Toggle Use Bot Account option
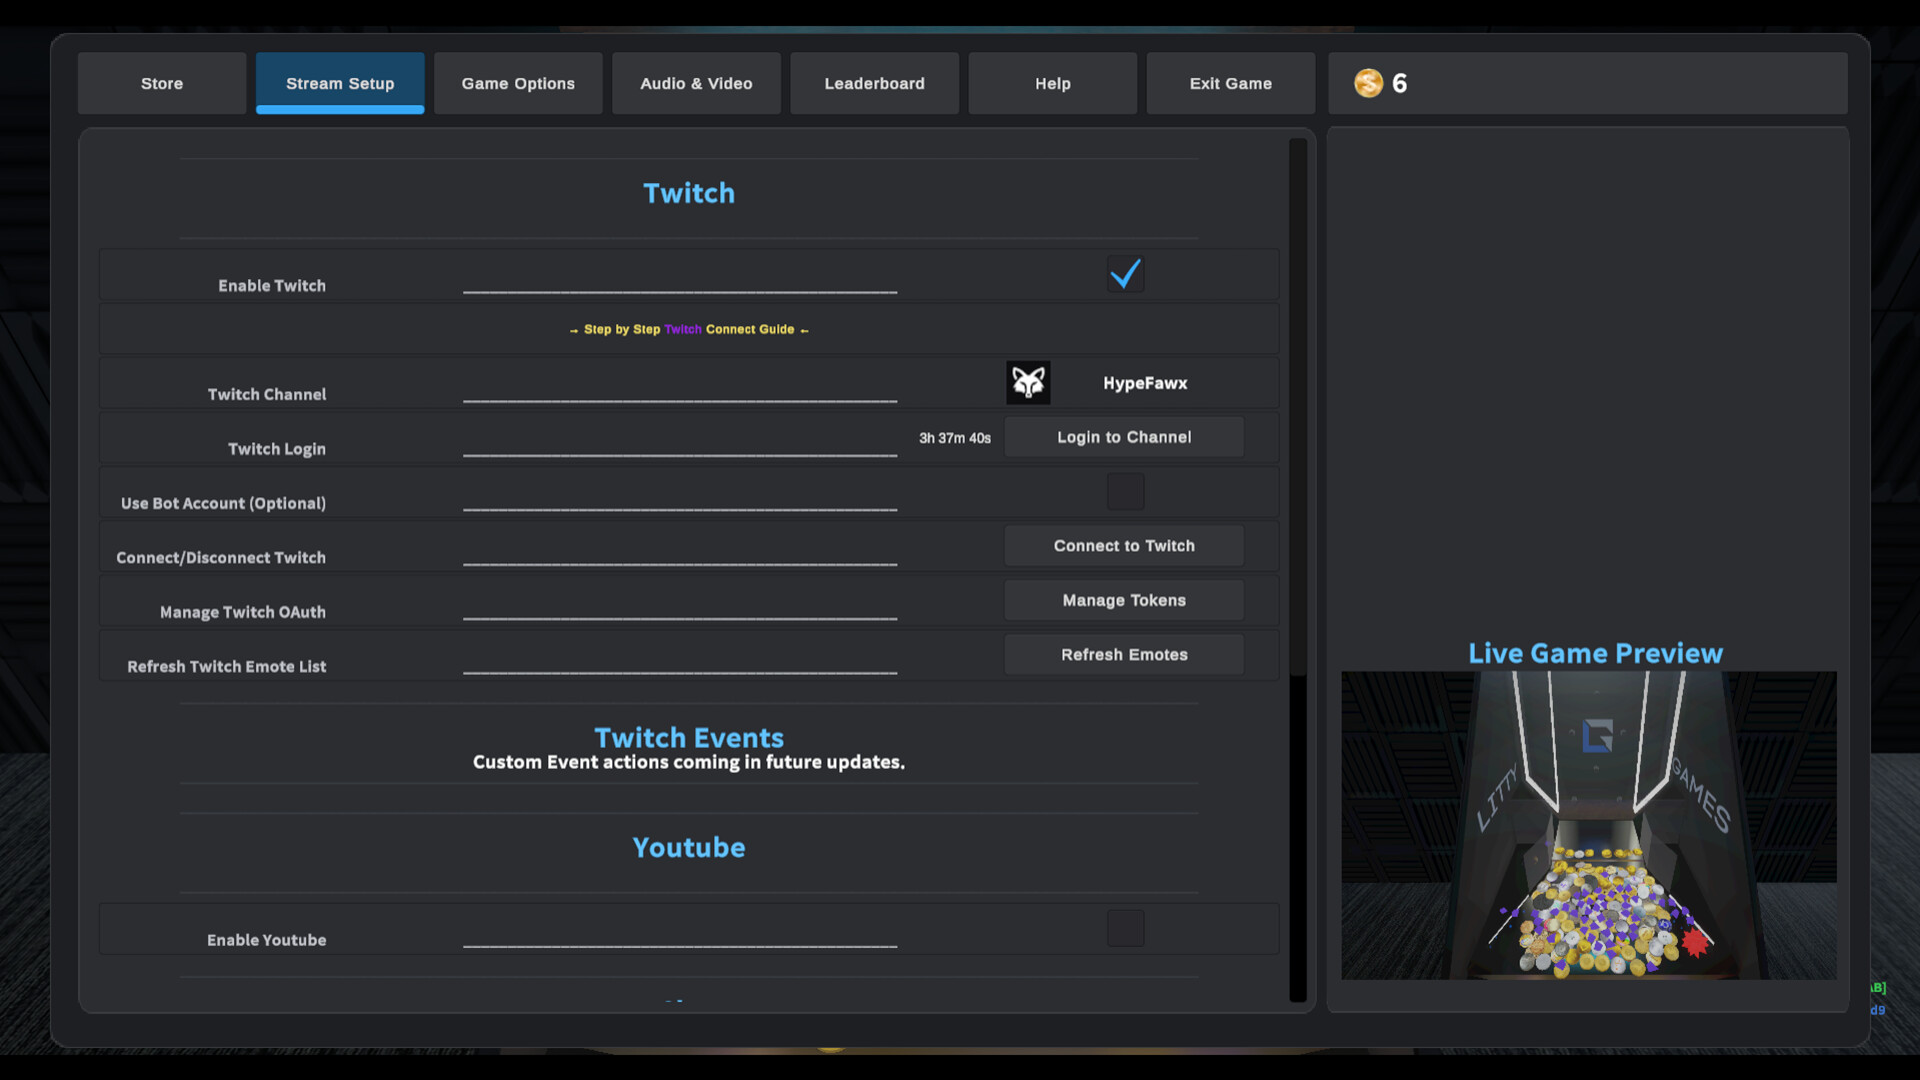The width and height of the screenshot is (1920, 1080). [1126, 491]
